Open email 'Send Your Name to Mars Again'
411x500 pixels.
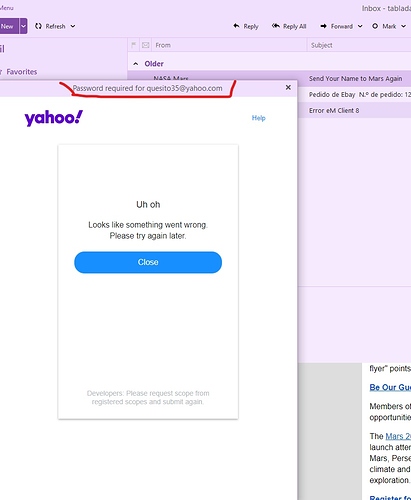pyautogui.click(x=355, y=79)
